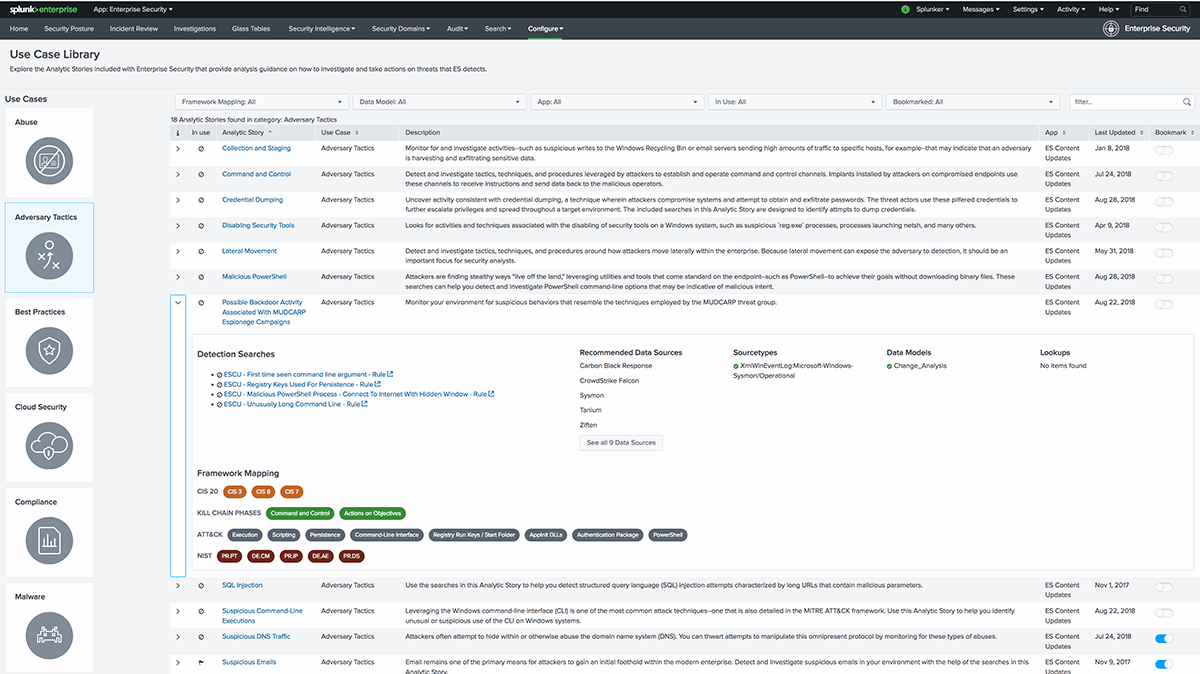Click the magnifier in the filter field

tap(1186, 101)
